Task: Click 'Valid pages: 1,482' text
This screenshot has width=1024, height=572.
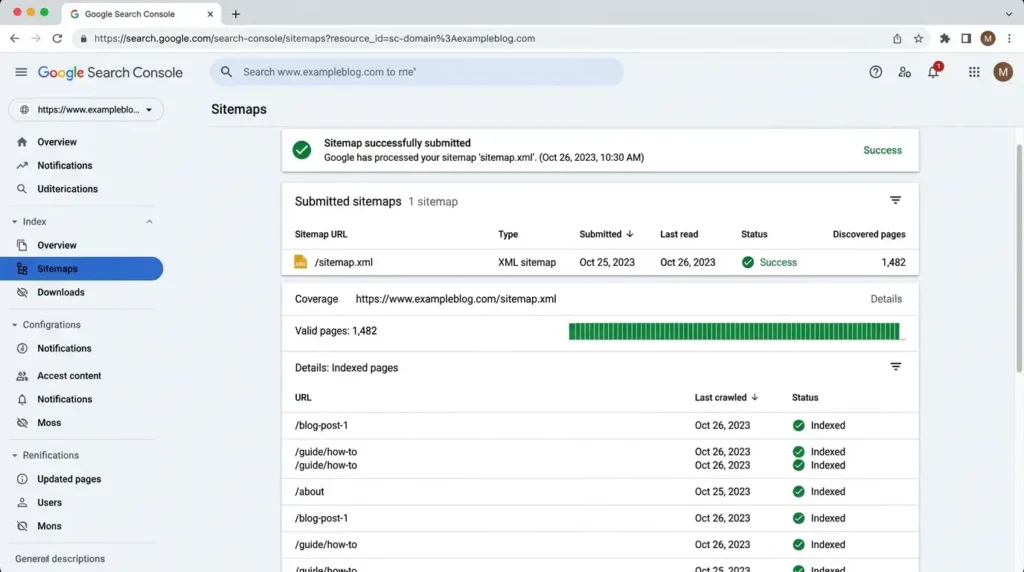Action: click(x=336, y=330)
